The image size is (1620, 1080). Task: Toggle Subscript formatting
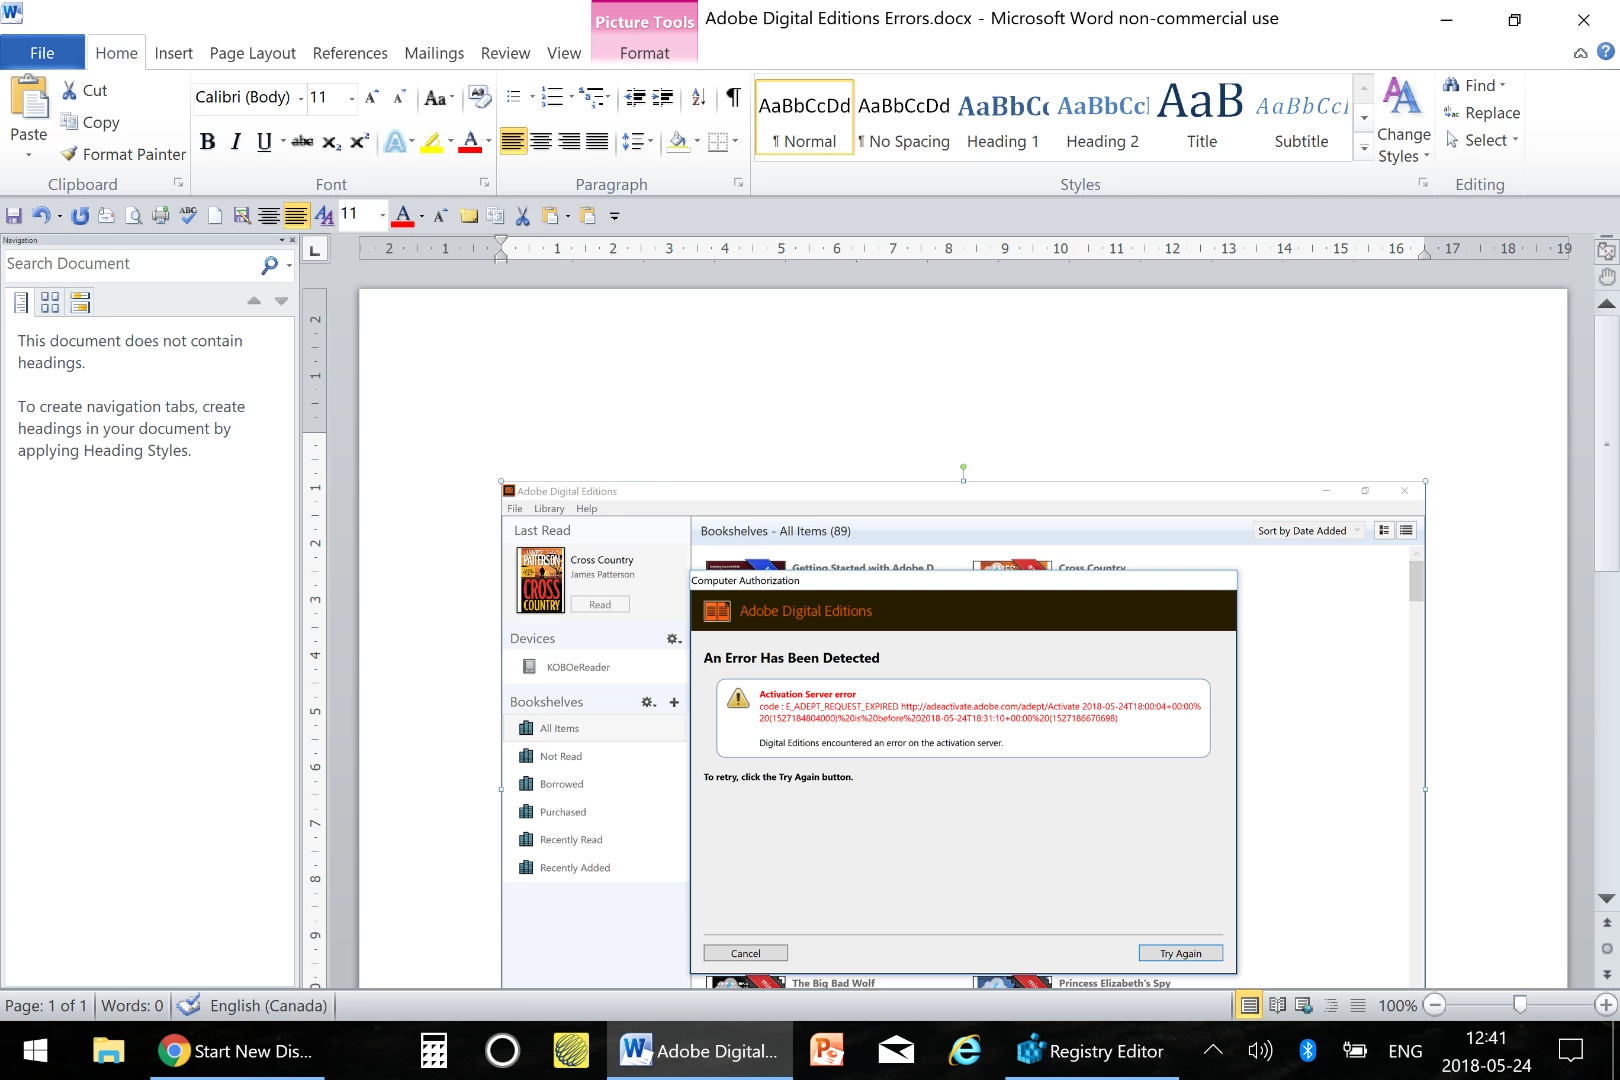pyautogui.click(x=331, y=142)
